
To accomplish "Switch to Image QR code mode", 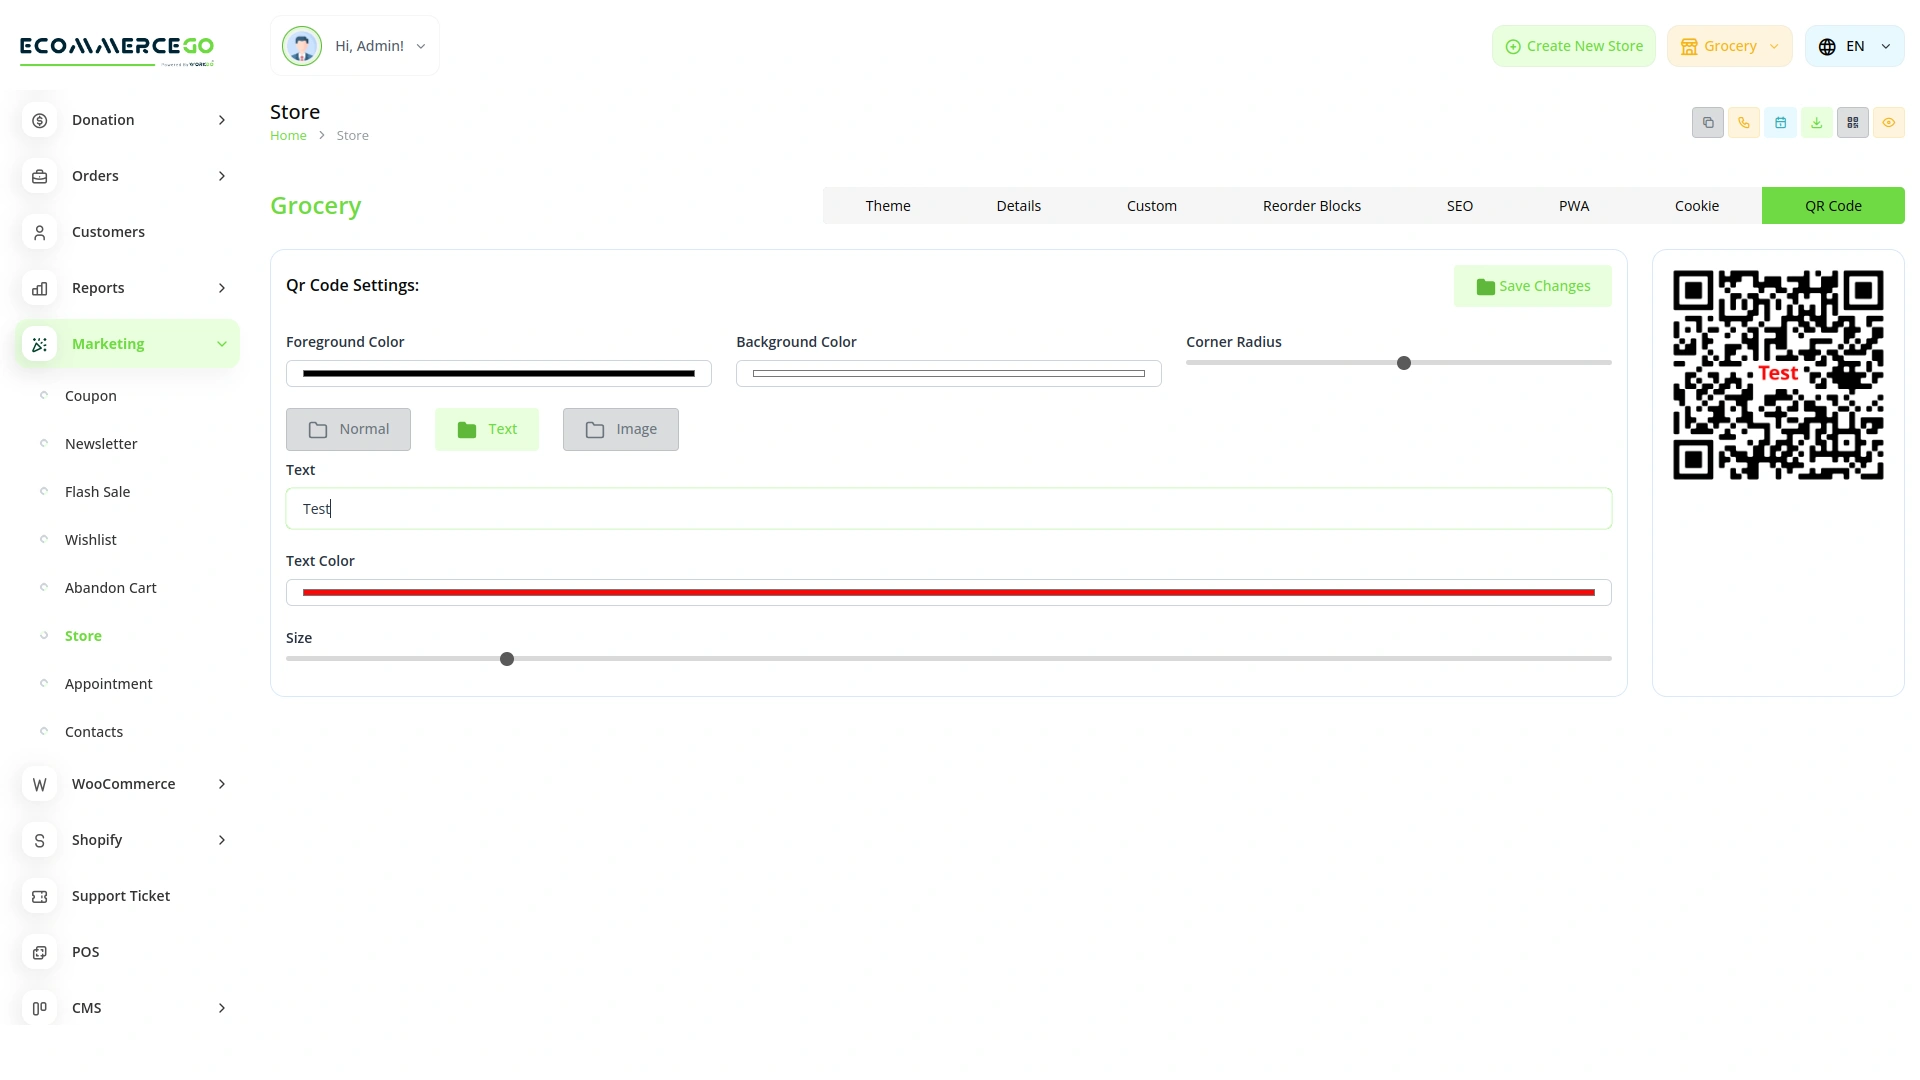I will (620, 429).
